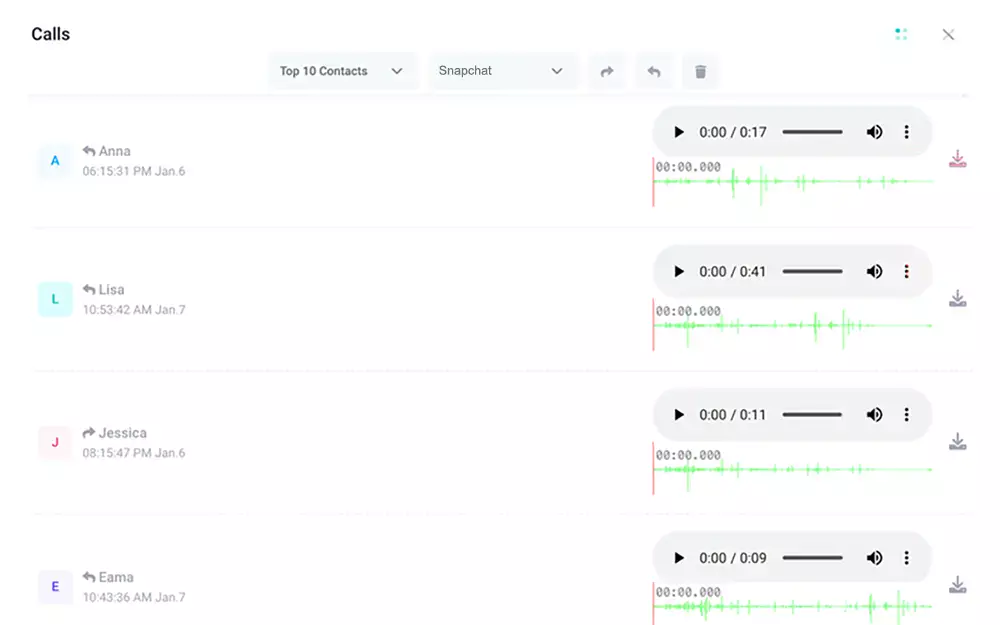Viewport: 1000px width, 625px height.
Task: Click Anna's playback progress bar
Action: (812, 131)
